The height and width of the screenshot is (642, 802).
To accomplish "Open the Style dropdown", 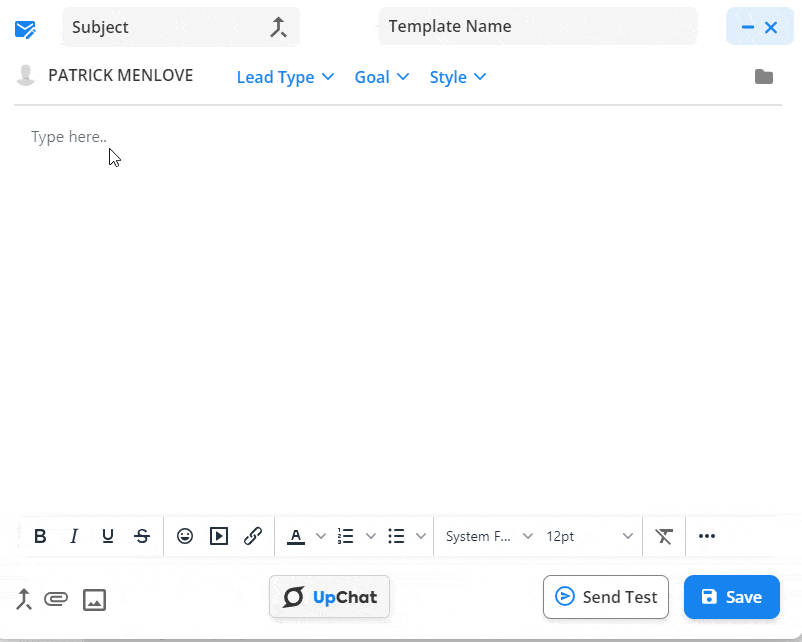I will coord(457,77).
